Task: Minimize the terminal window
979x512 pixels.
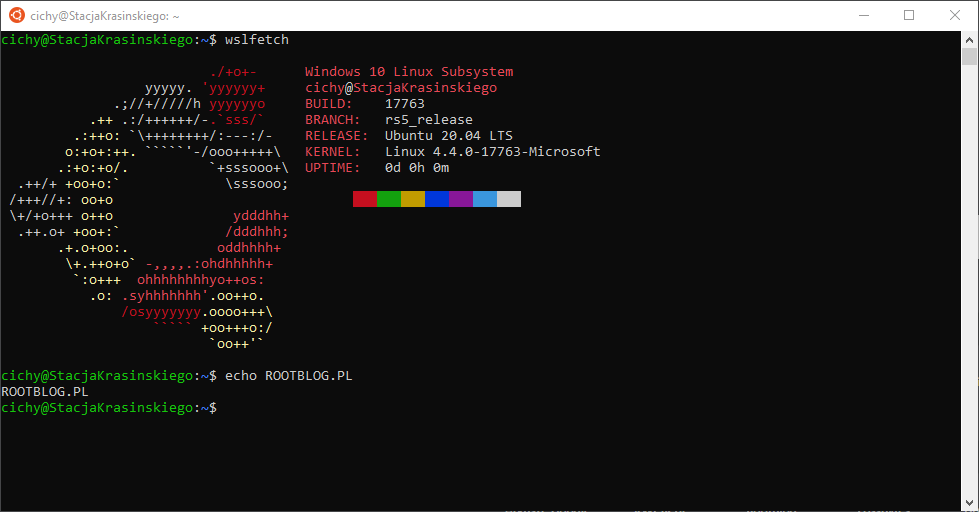Action: point(864,16)
